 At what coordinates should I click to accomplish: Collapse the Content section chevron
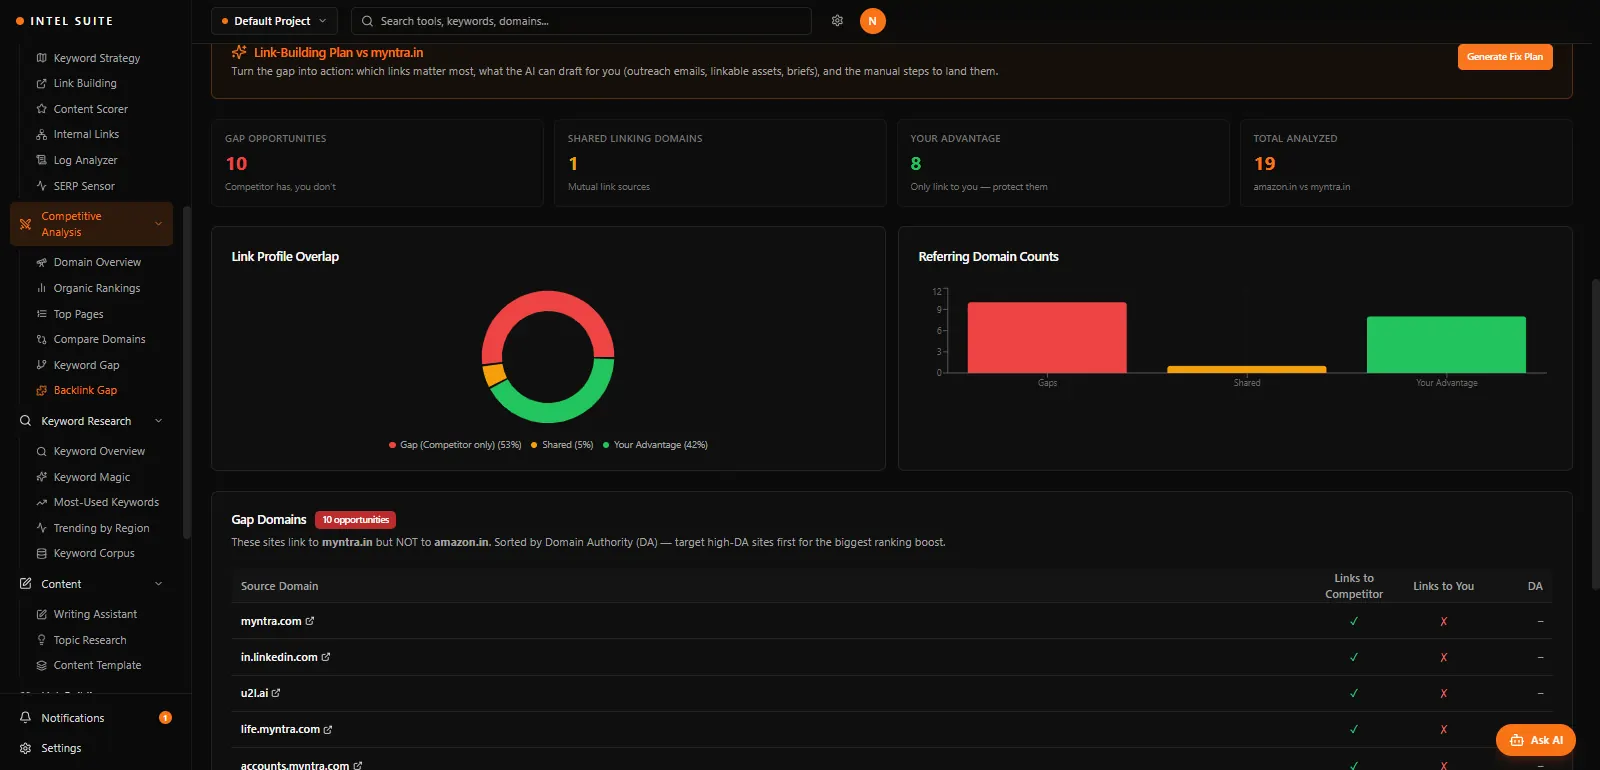(x=158, y=584)
